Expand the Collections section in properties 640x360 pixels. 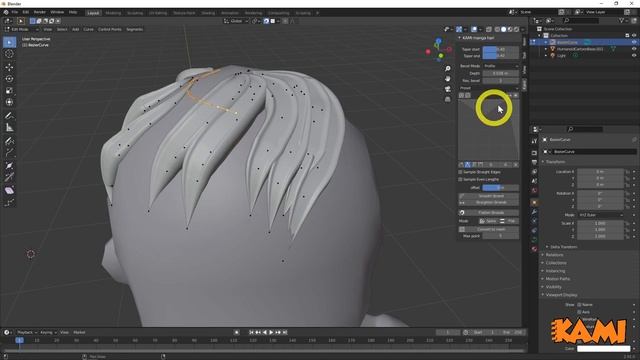pos(556,263)
